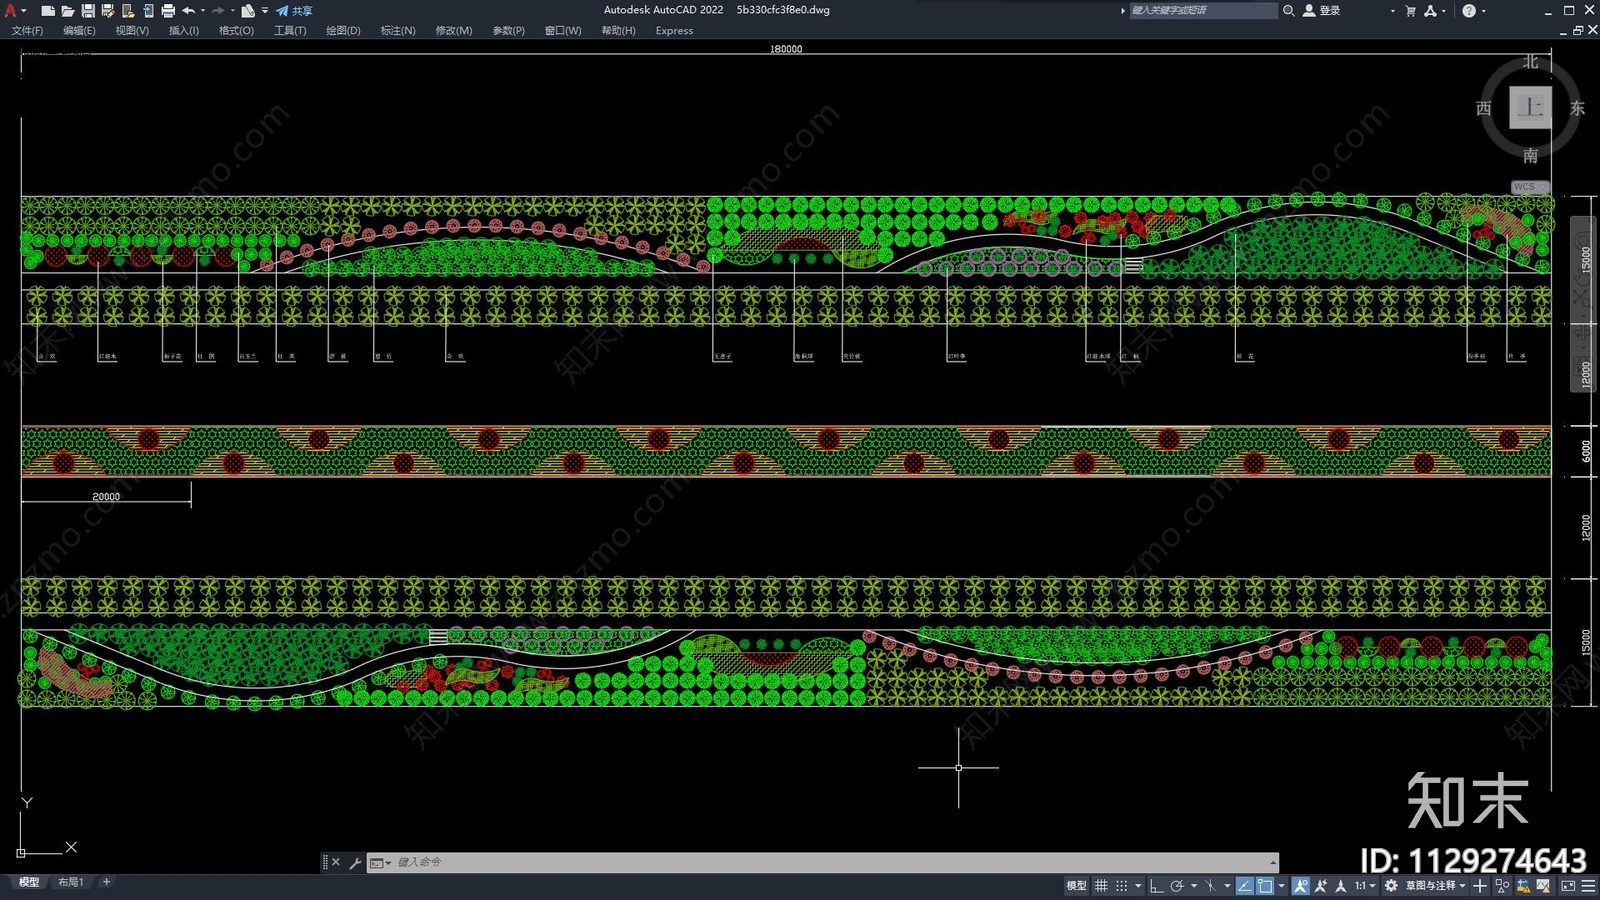Sign in via 登录 button
The width and height of the screenshot is (1600, 900).
click(x=1322, y=11)
